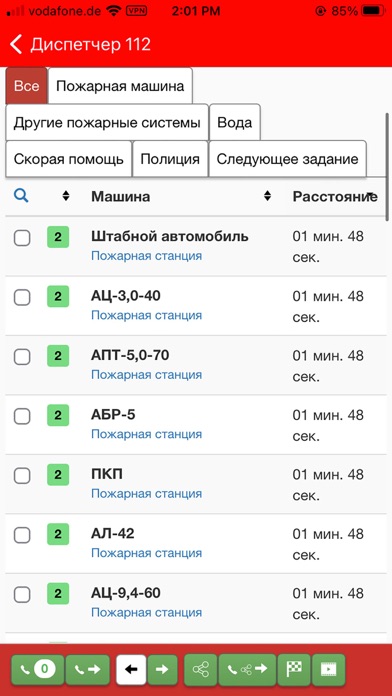This screenshot has width=392, height=696.
Task: Tap the share network icon button
Action: pos(201,669)
